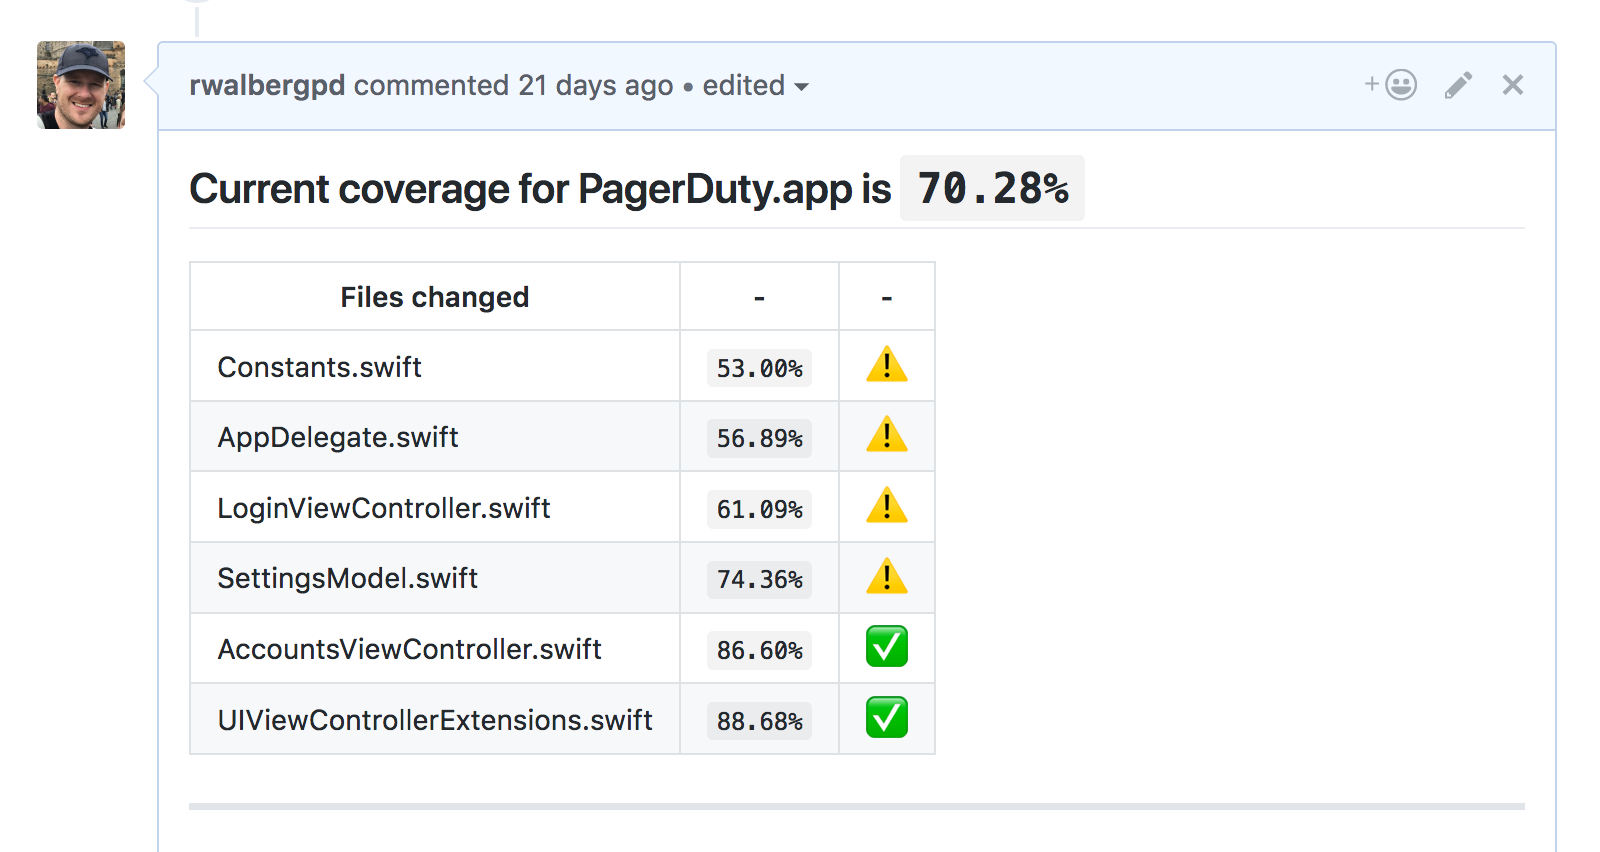
Task: Click the Files changed column header
Action: pyautogui.click(x=434, y=297)
